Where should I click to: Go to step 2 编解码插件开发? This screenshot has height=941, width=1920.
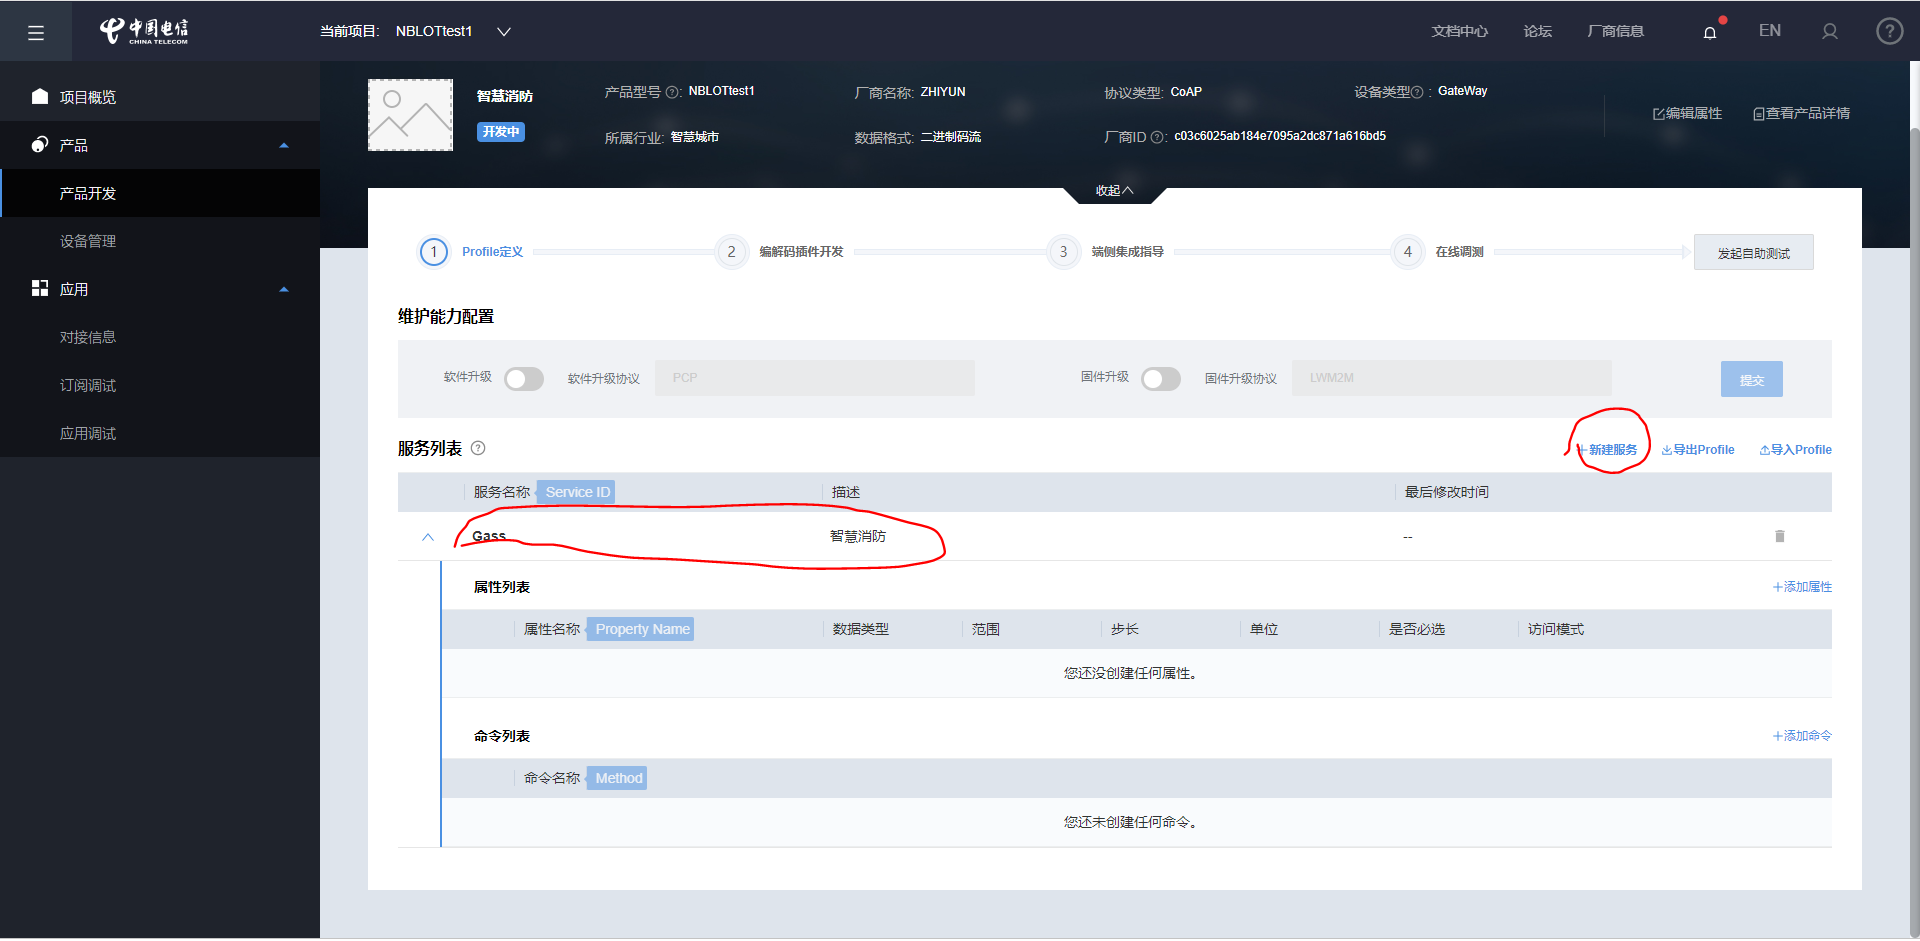(x=780, y=252)
